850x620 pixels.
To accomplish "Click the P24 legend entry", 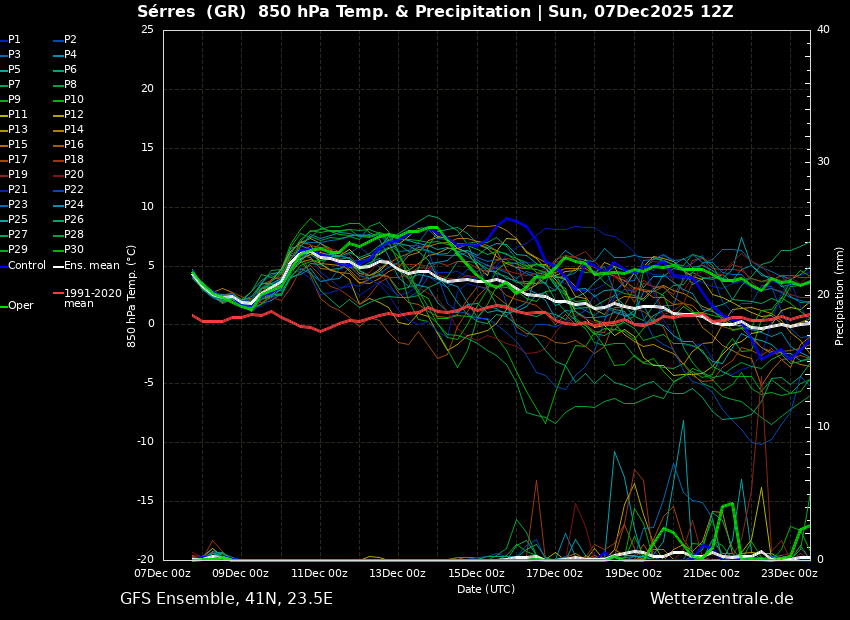I will coord(73,205).
